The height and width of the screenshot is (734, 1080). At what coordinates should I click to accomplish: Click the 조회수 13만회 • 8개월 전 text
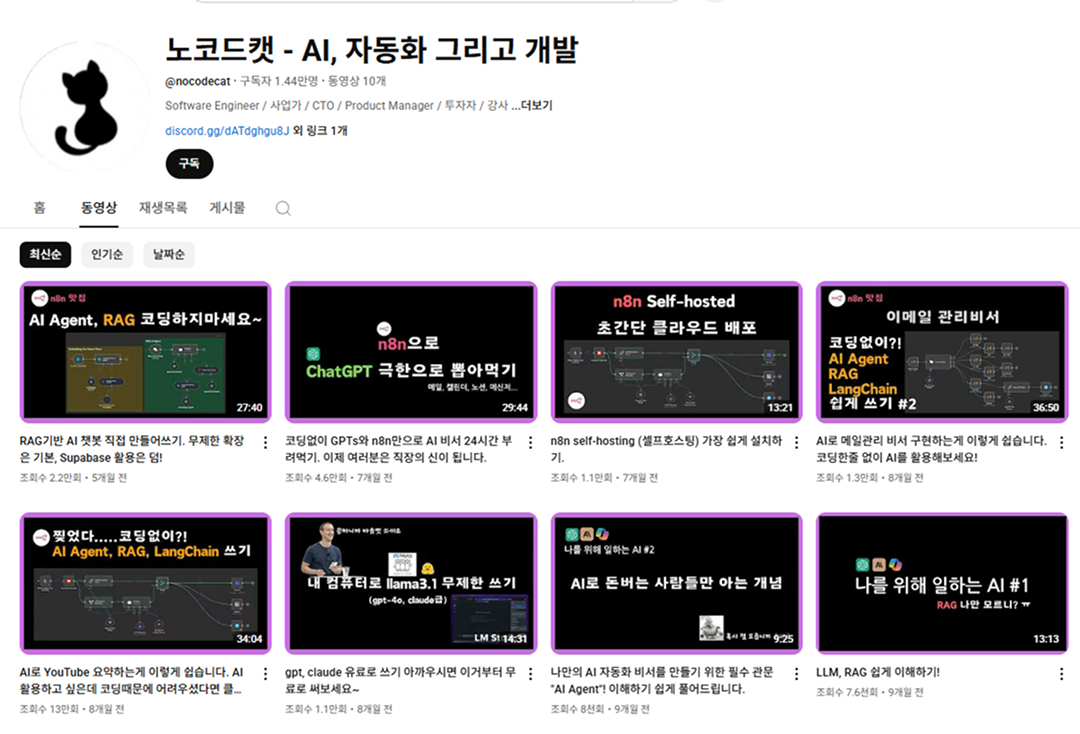click(x=72, y=709)
